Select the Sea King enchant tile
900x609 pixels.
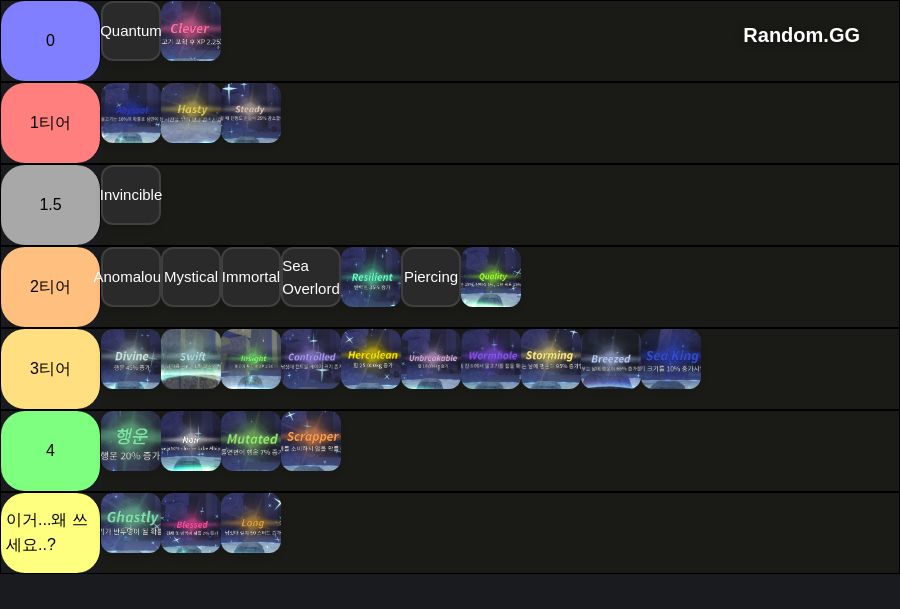(671, 359)
